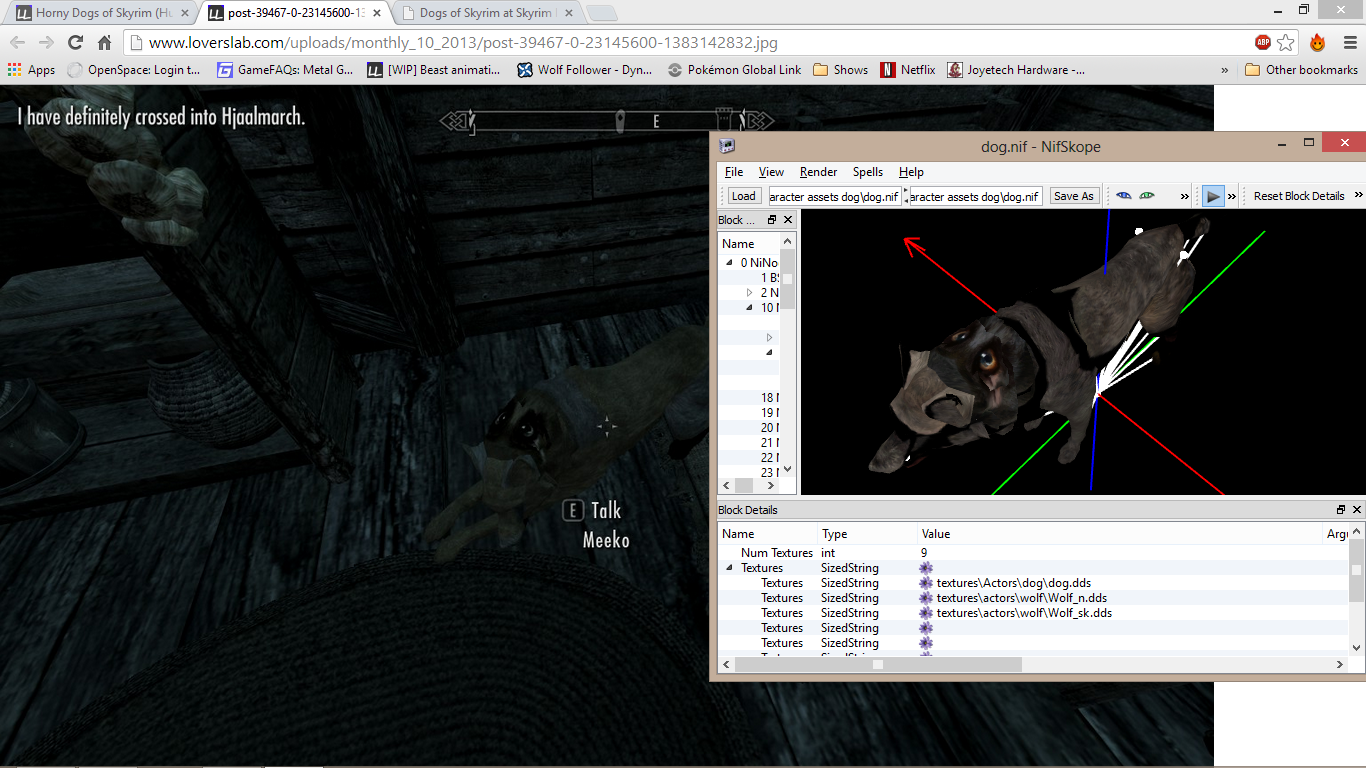The image size is (1366, 768).
Task: Expand the toolbar overflow beside the eye icons
Action: pyautogui.click(x=1185, y=196)
